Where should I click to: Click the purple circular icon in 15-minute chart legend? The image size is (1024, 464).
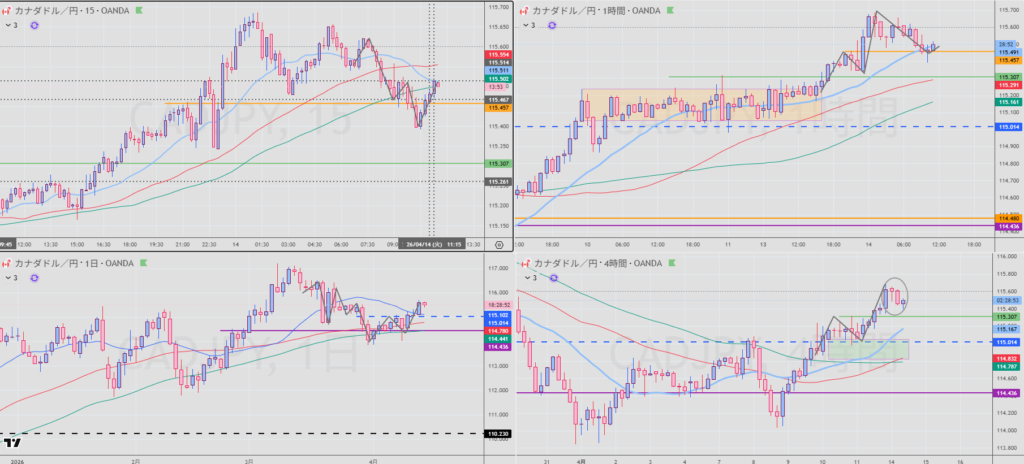tap(35, 25)
